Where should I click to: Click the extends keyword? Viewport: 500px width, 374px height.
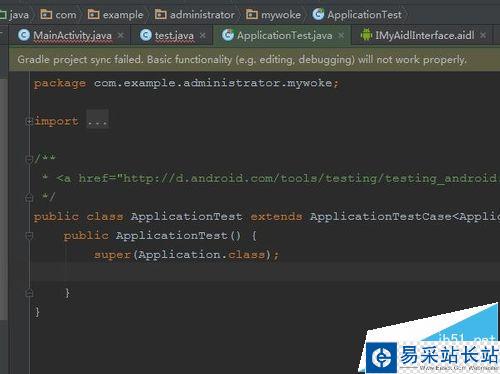pos(276,216)
